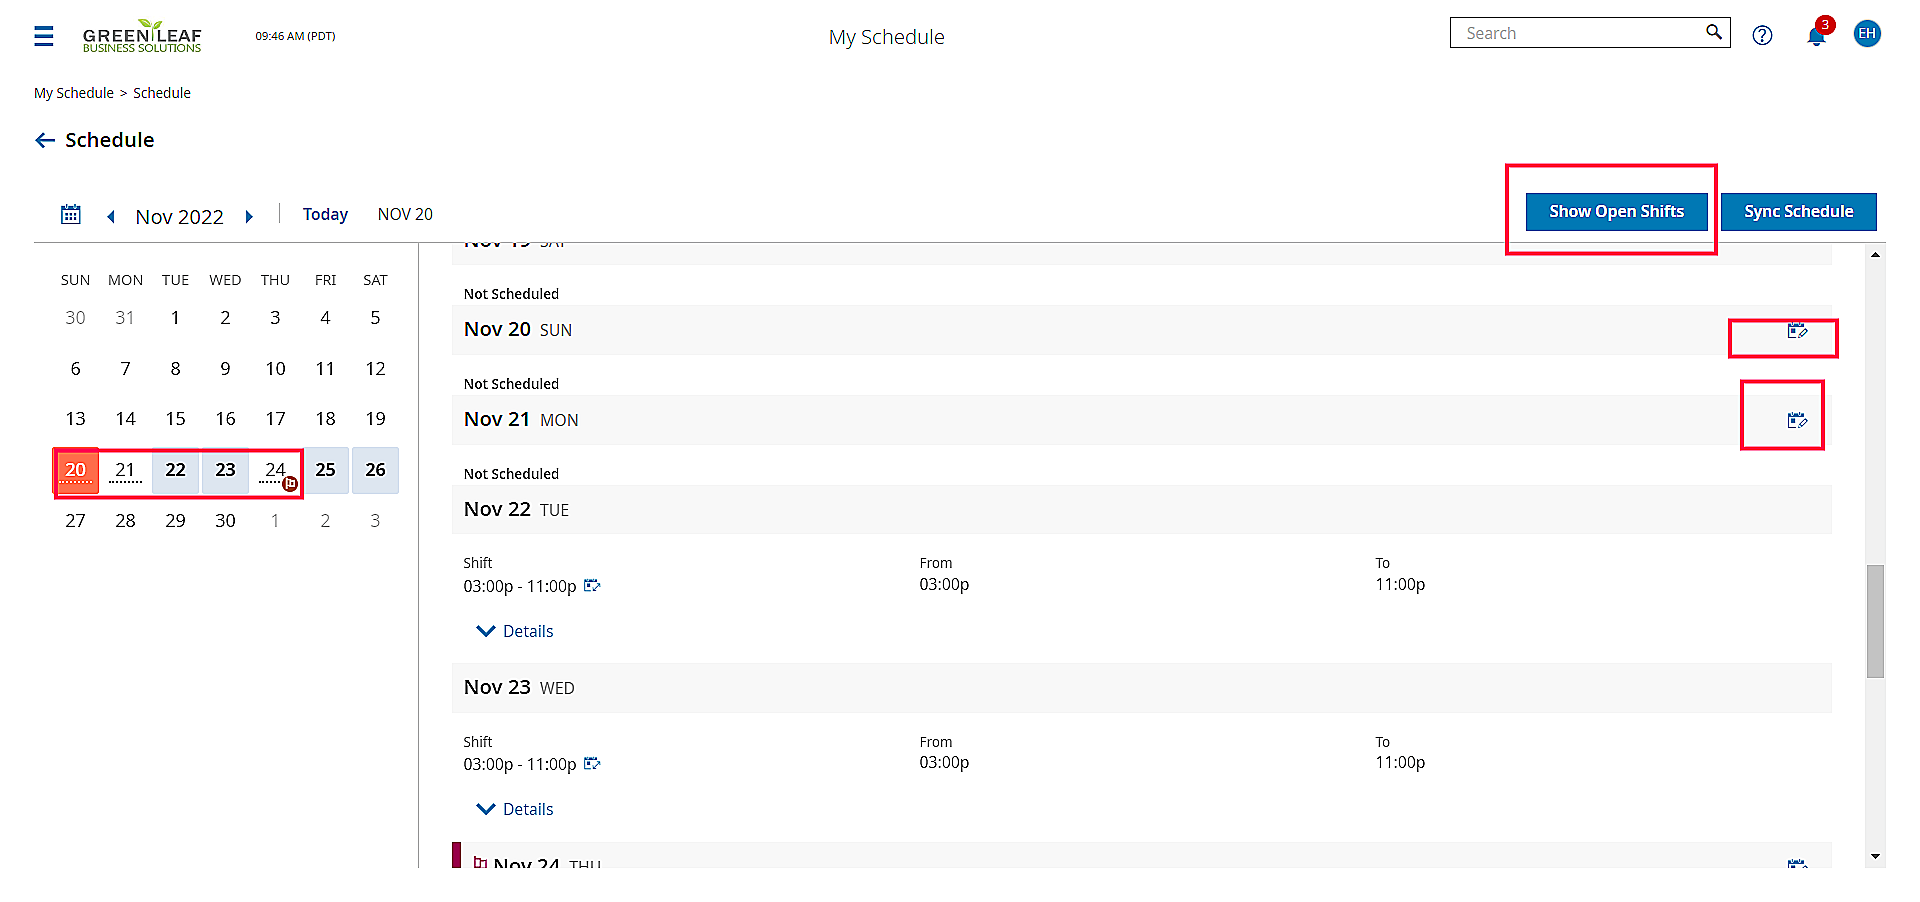This screenshot has width=1920, height=902.
Task: Click the flag icon beside Nov 24
Action: pos(480,862)
